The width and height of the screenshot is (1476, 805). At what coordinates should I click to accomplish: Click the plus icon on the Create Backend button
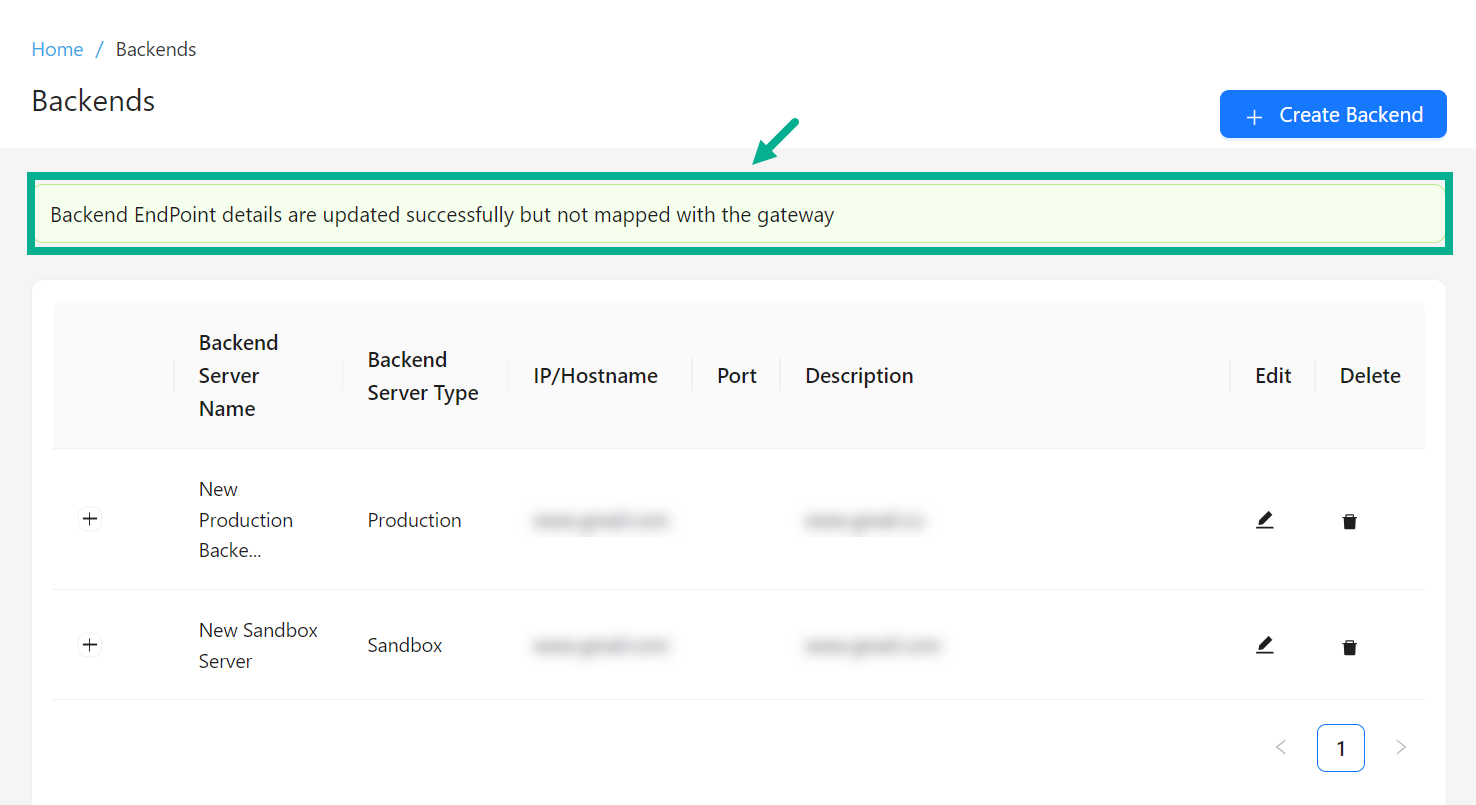[x=1254, y=114]
